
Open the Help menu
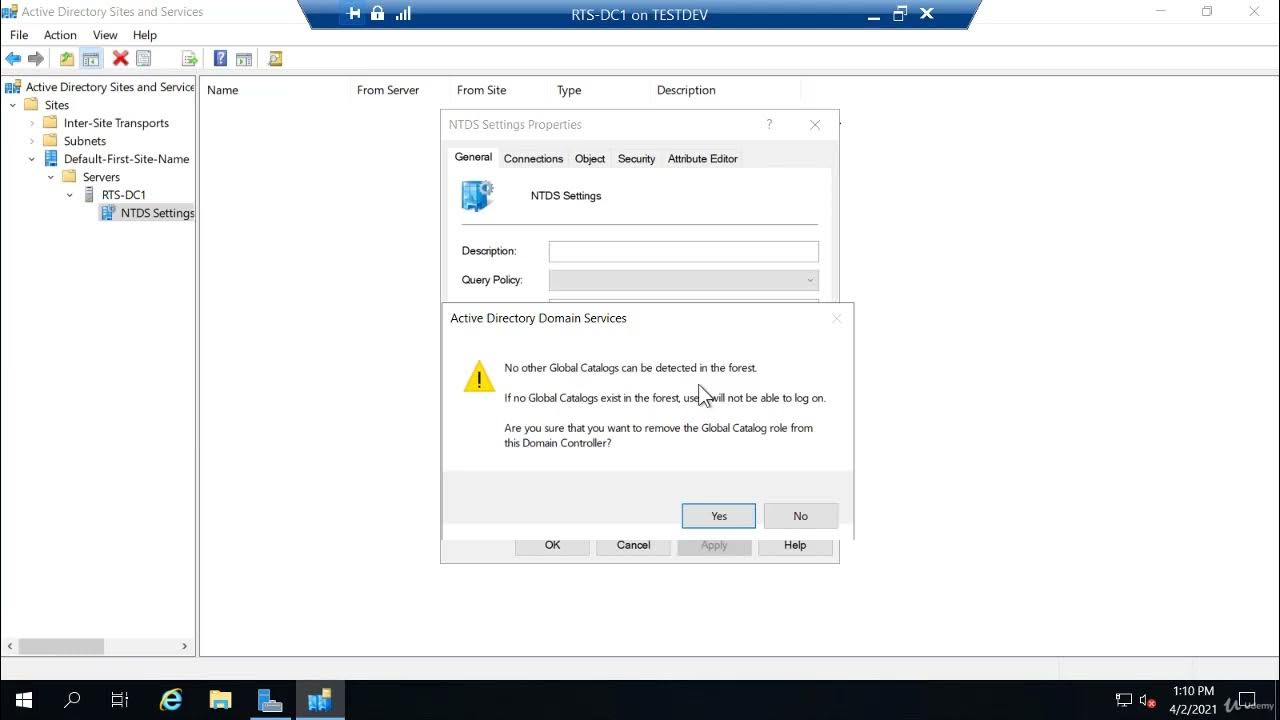pos(145,35)
